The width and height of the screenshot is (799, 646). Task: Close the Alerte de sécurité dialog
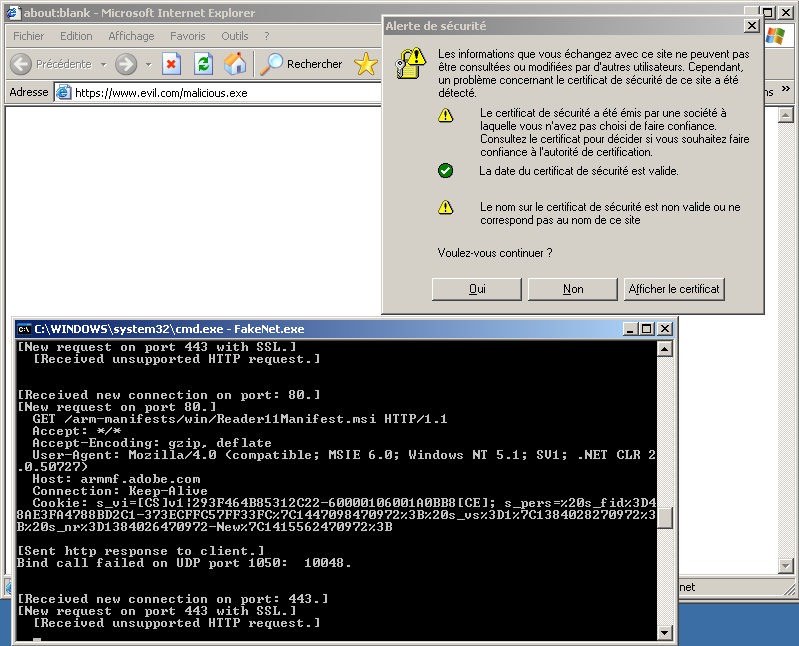coord(751,26)
